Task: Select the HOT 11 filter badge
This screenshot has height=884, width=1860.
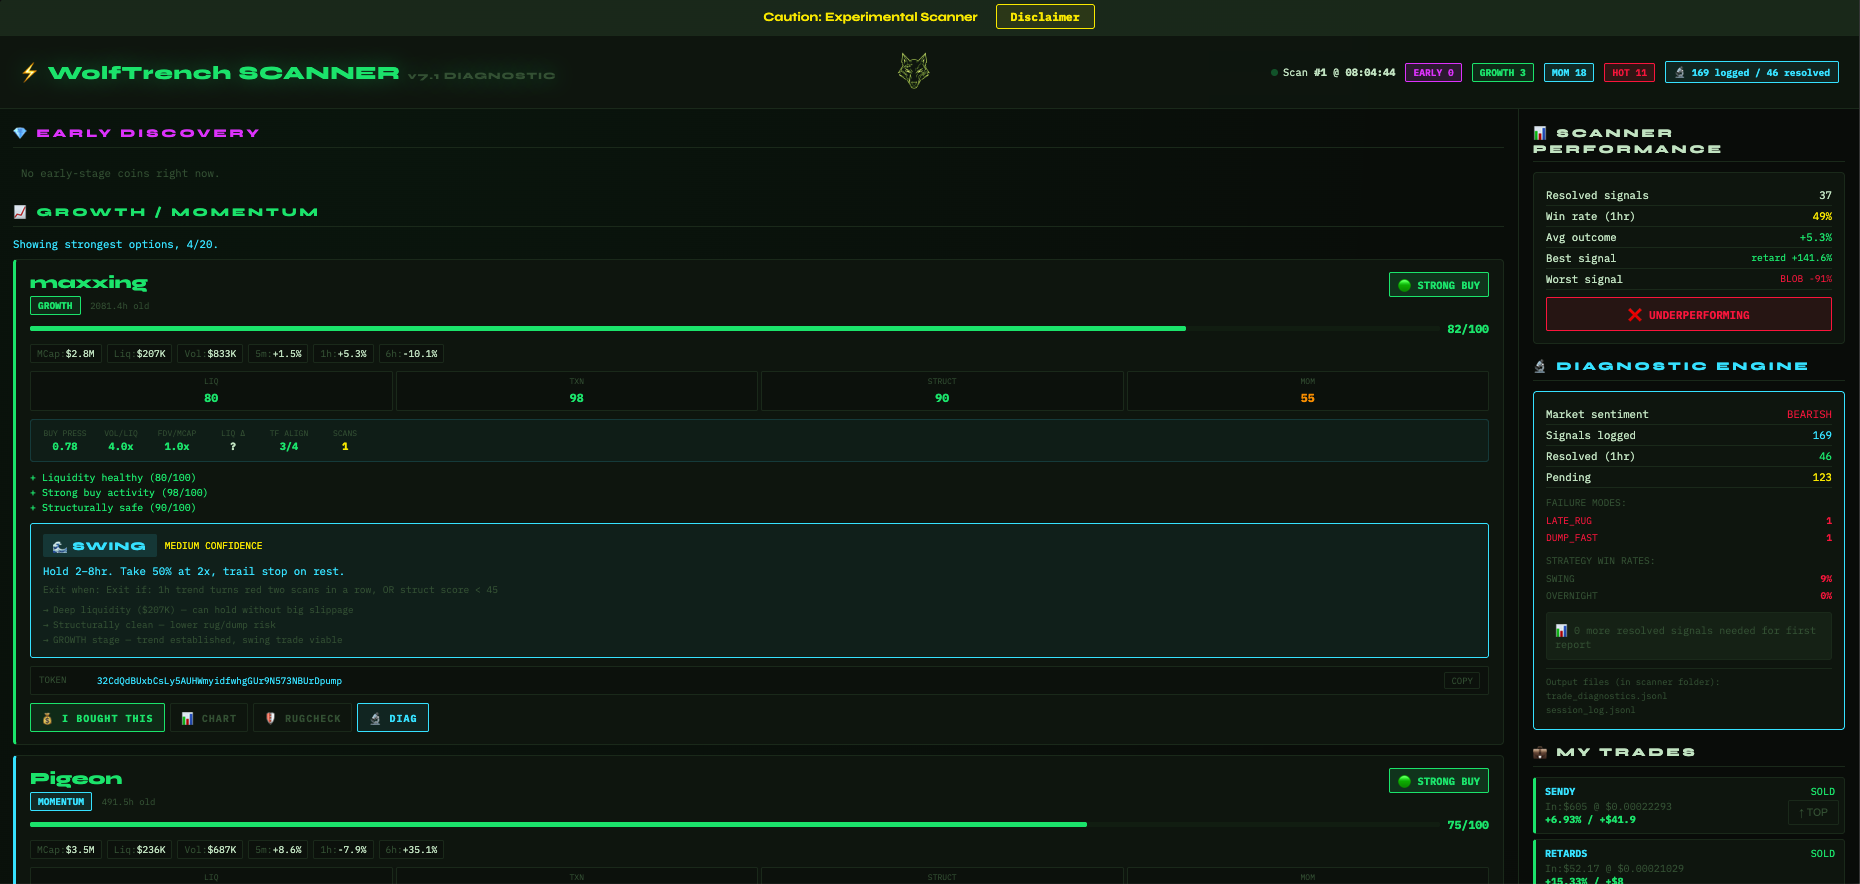Action: (1629, 73)
